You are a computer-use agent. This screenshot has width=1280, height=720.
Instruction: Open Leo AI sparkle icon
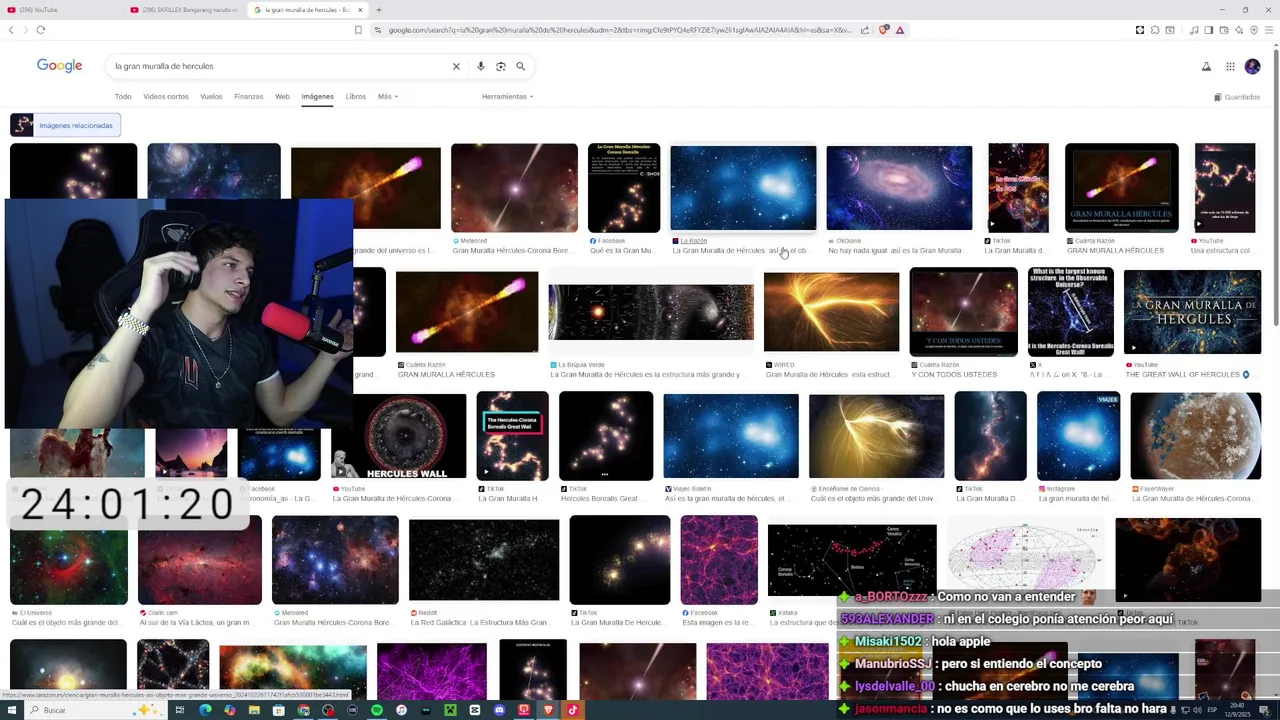pos(1238,30)
